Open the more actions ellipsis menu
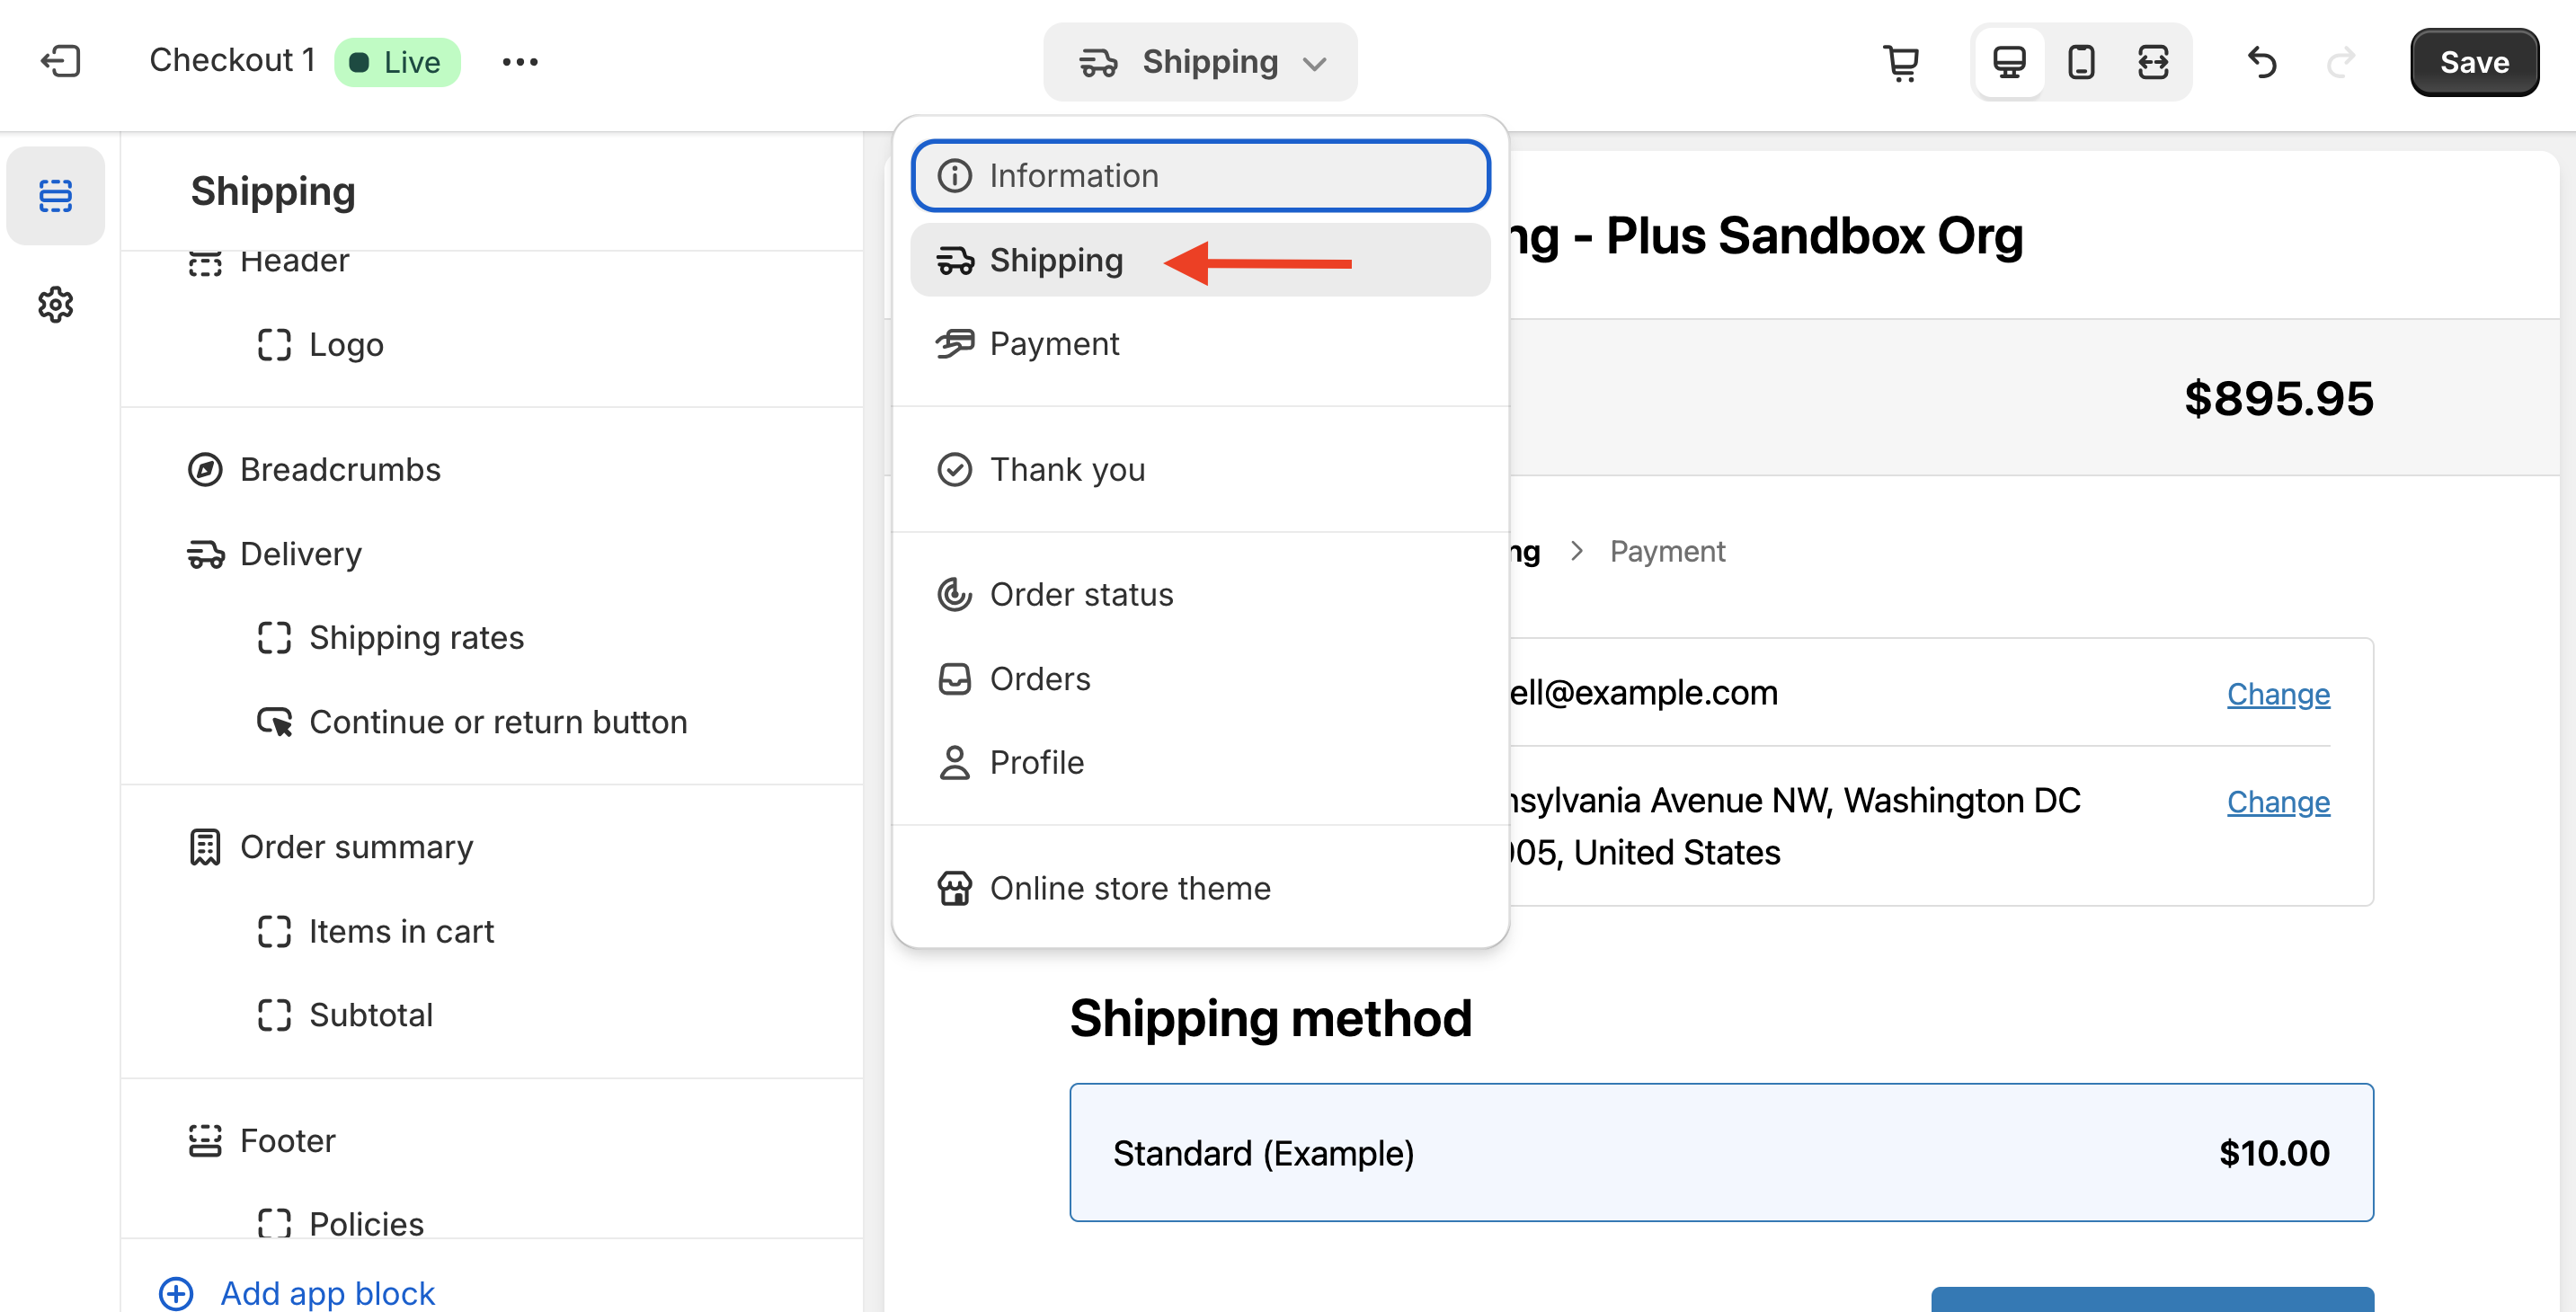2576x1312 pixels. (x=520, y=62)
